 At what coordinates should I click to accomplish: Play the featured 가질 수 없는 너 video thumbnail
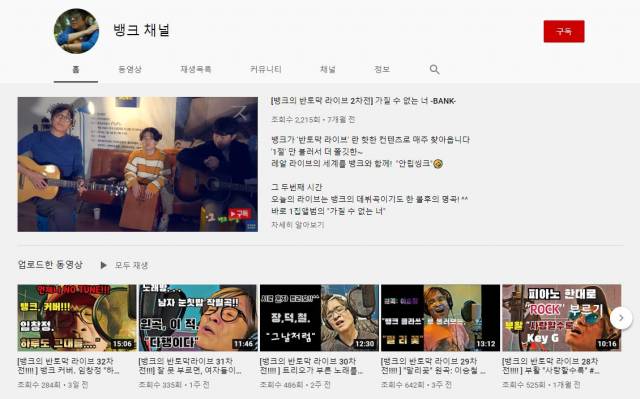[138, 164]
